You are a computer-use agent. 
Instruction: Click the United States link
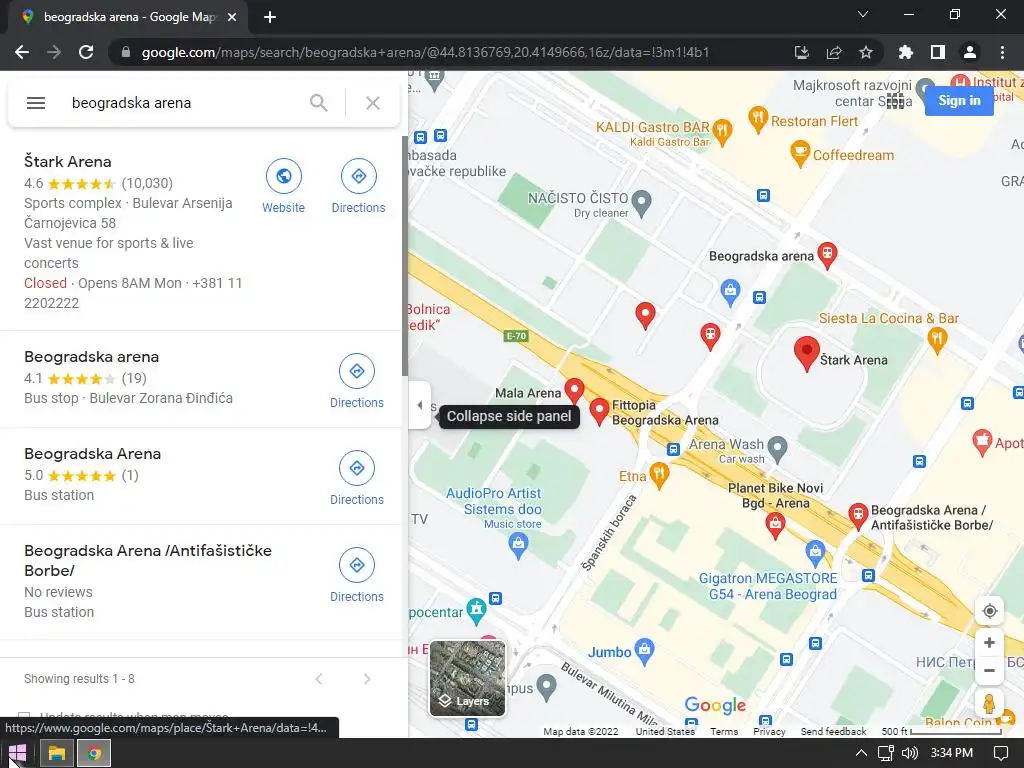pos(665,731)
